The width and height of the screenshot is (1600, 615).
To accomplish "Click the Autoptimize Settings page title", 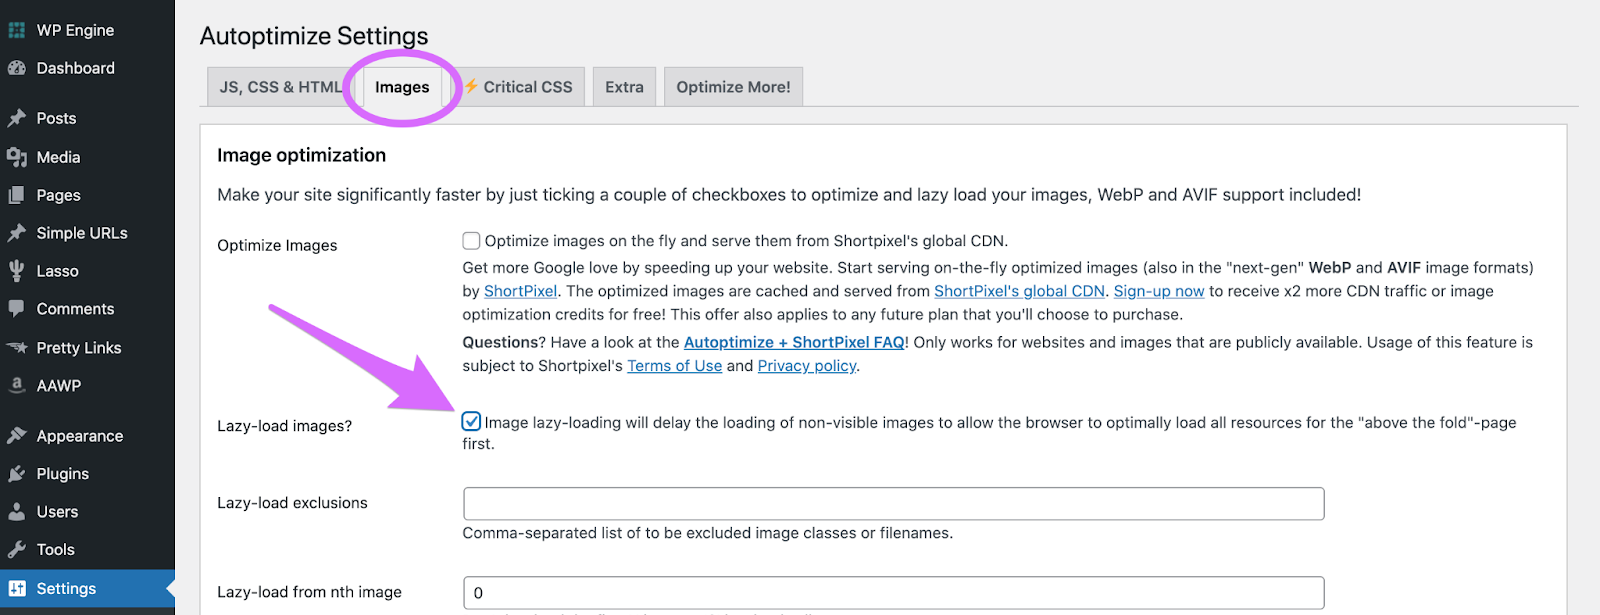I will 314,36.
